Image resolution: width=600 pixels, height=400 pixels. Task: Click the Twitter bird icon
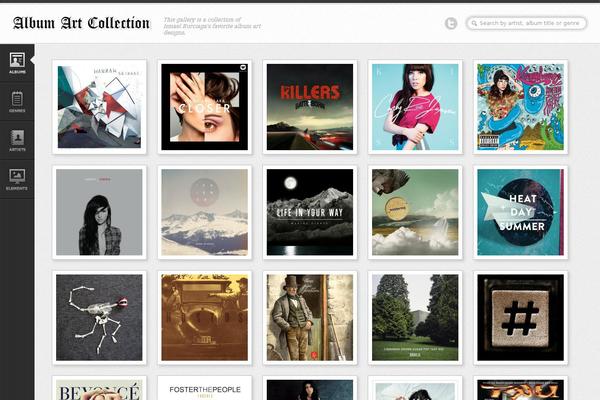pyautogui.click(x=451, y=23)
